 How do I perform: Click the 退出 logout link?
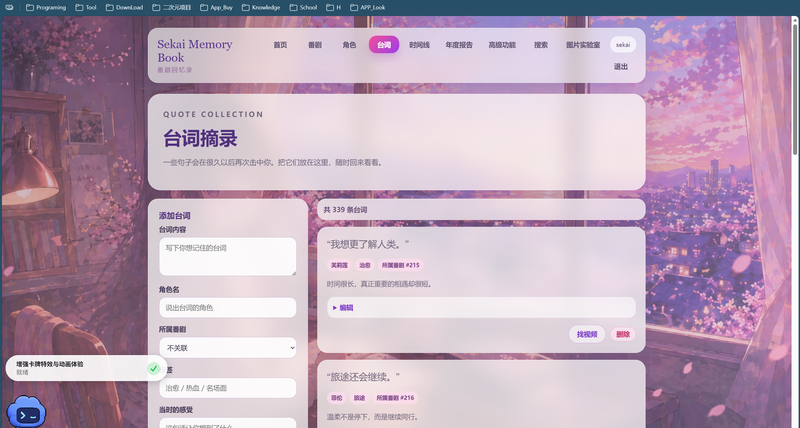621,66
